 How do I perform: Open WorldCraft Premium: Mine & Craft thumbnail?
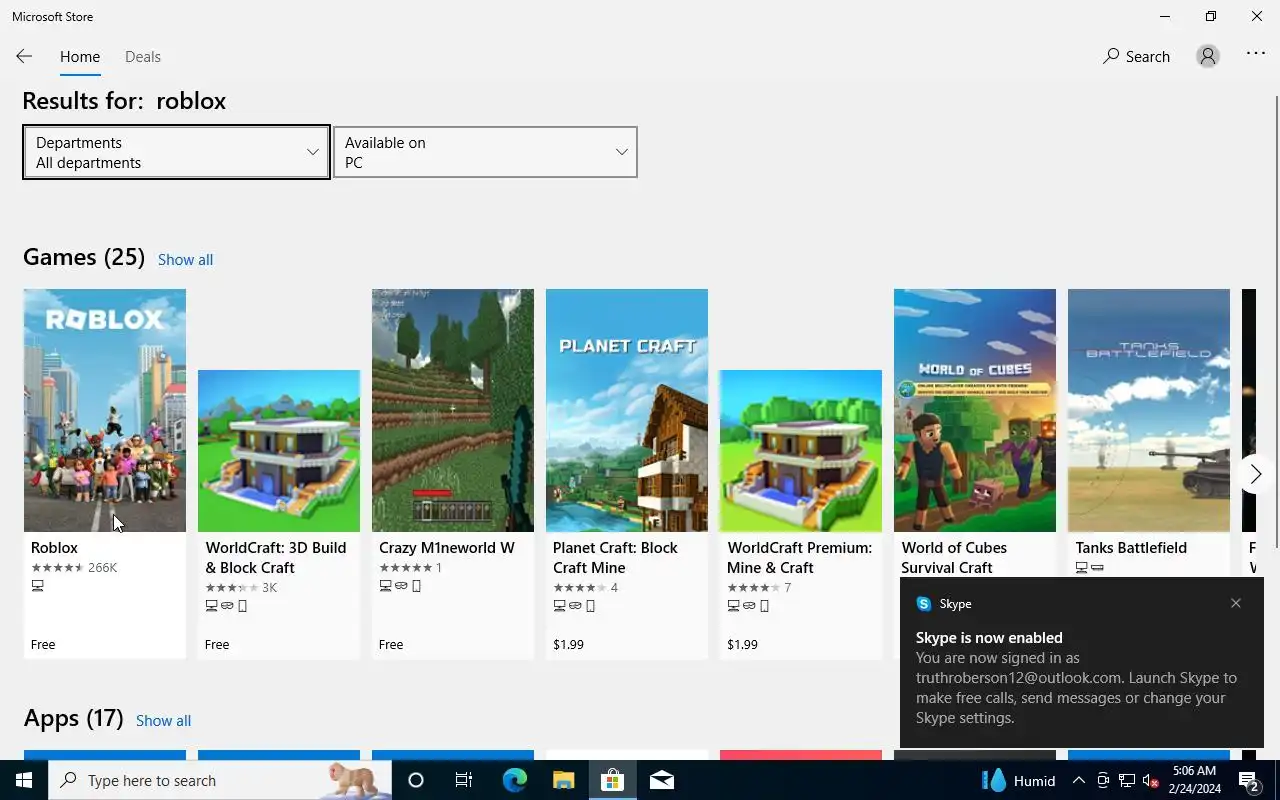coord(801,451)
